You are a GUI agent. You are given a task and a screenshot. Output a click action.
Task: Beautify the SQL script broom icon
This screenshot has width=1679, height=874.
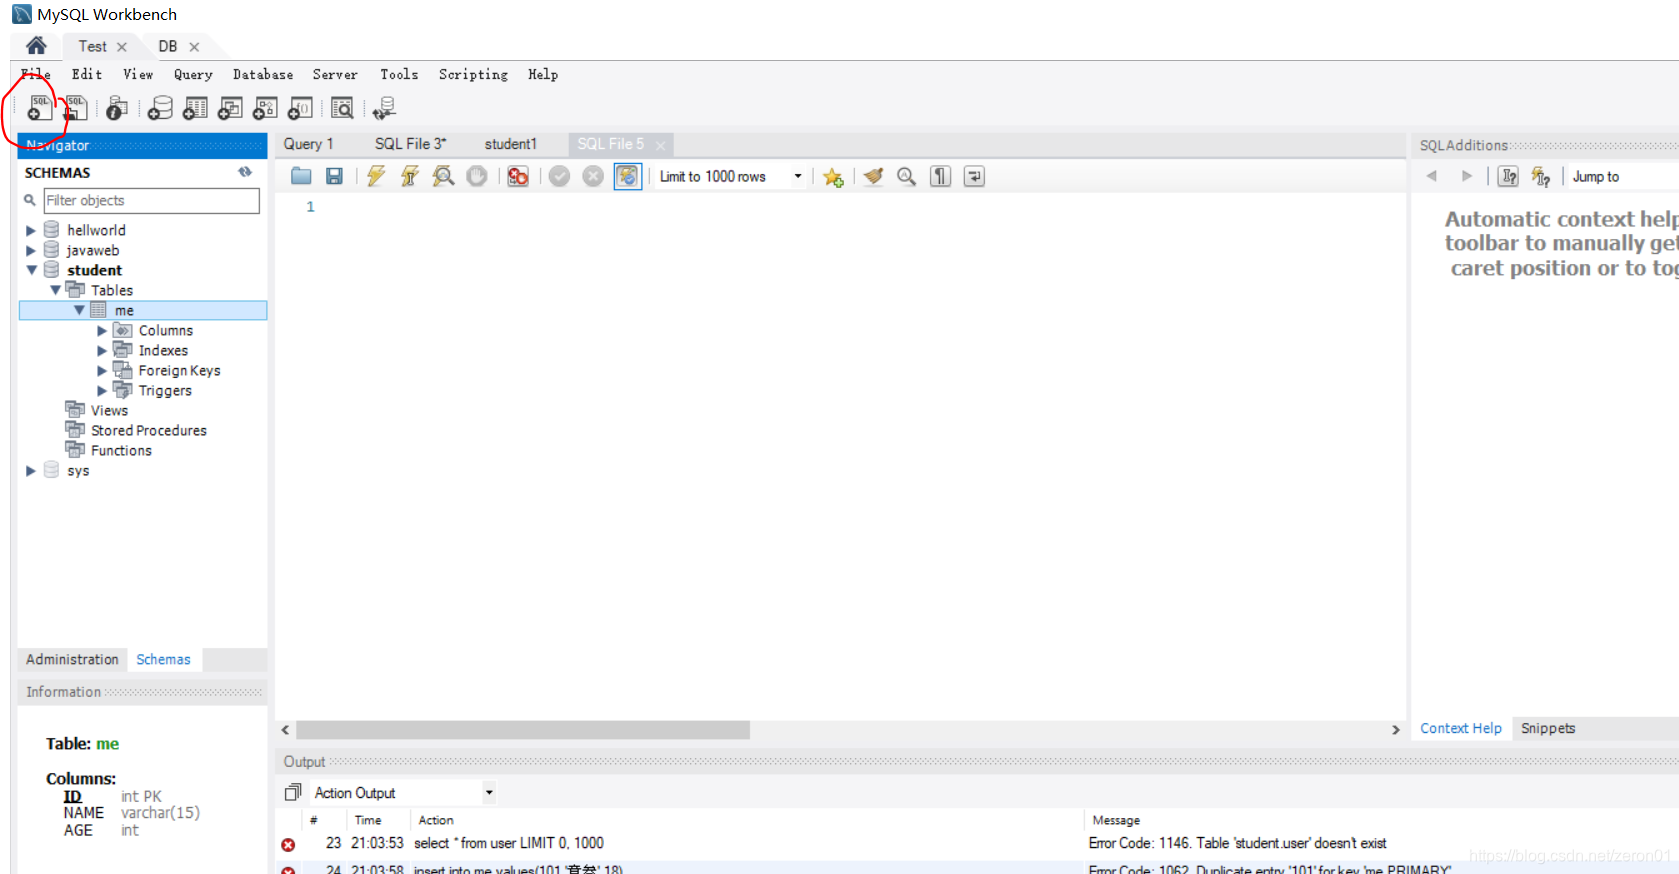coord(874,176)
